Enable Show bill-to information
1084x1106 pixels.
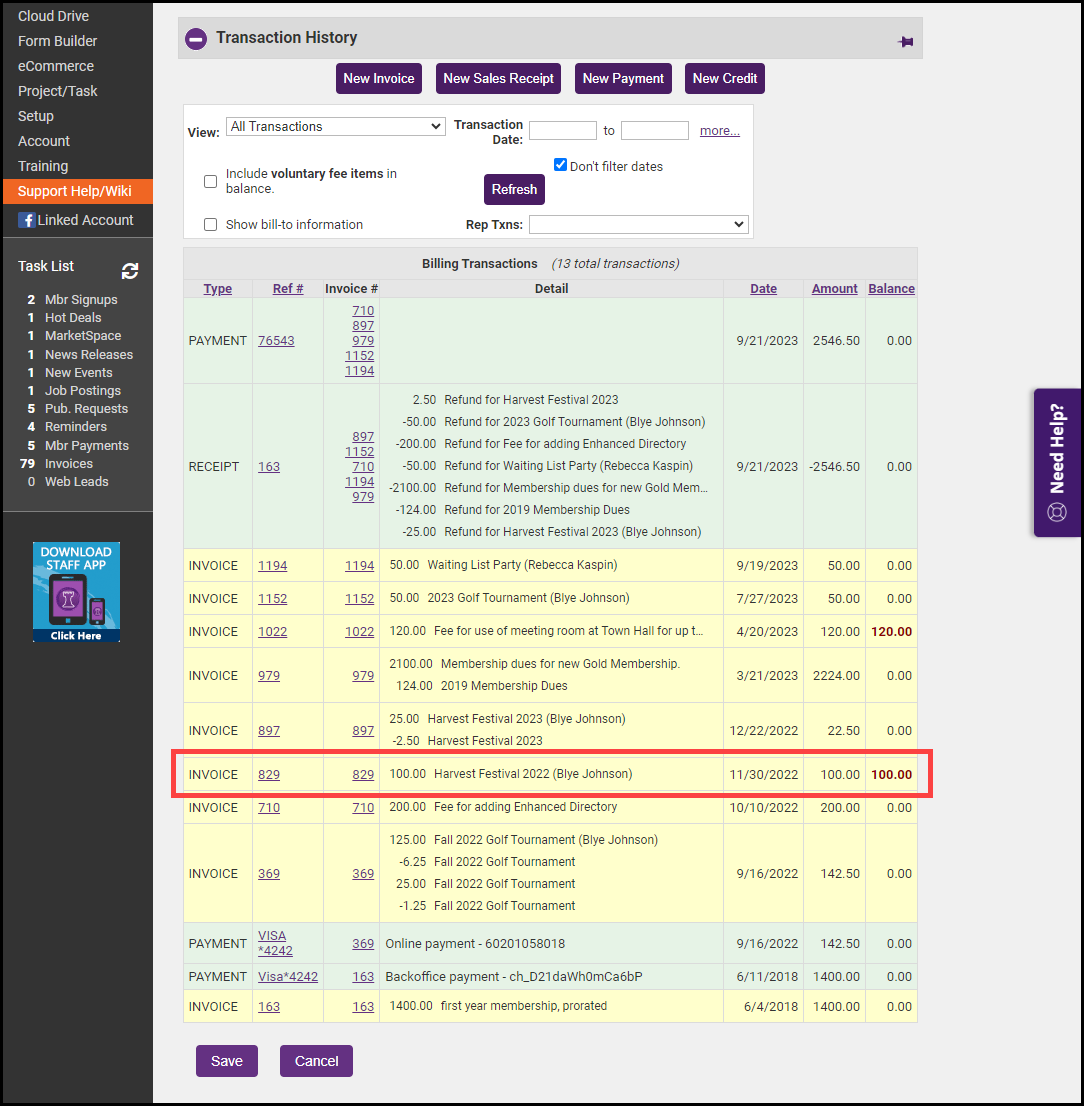(210, 225)
